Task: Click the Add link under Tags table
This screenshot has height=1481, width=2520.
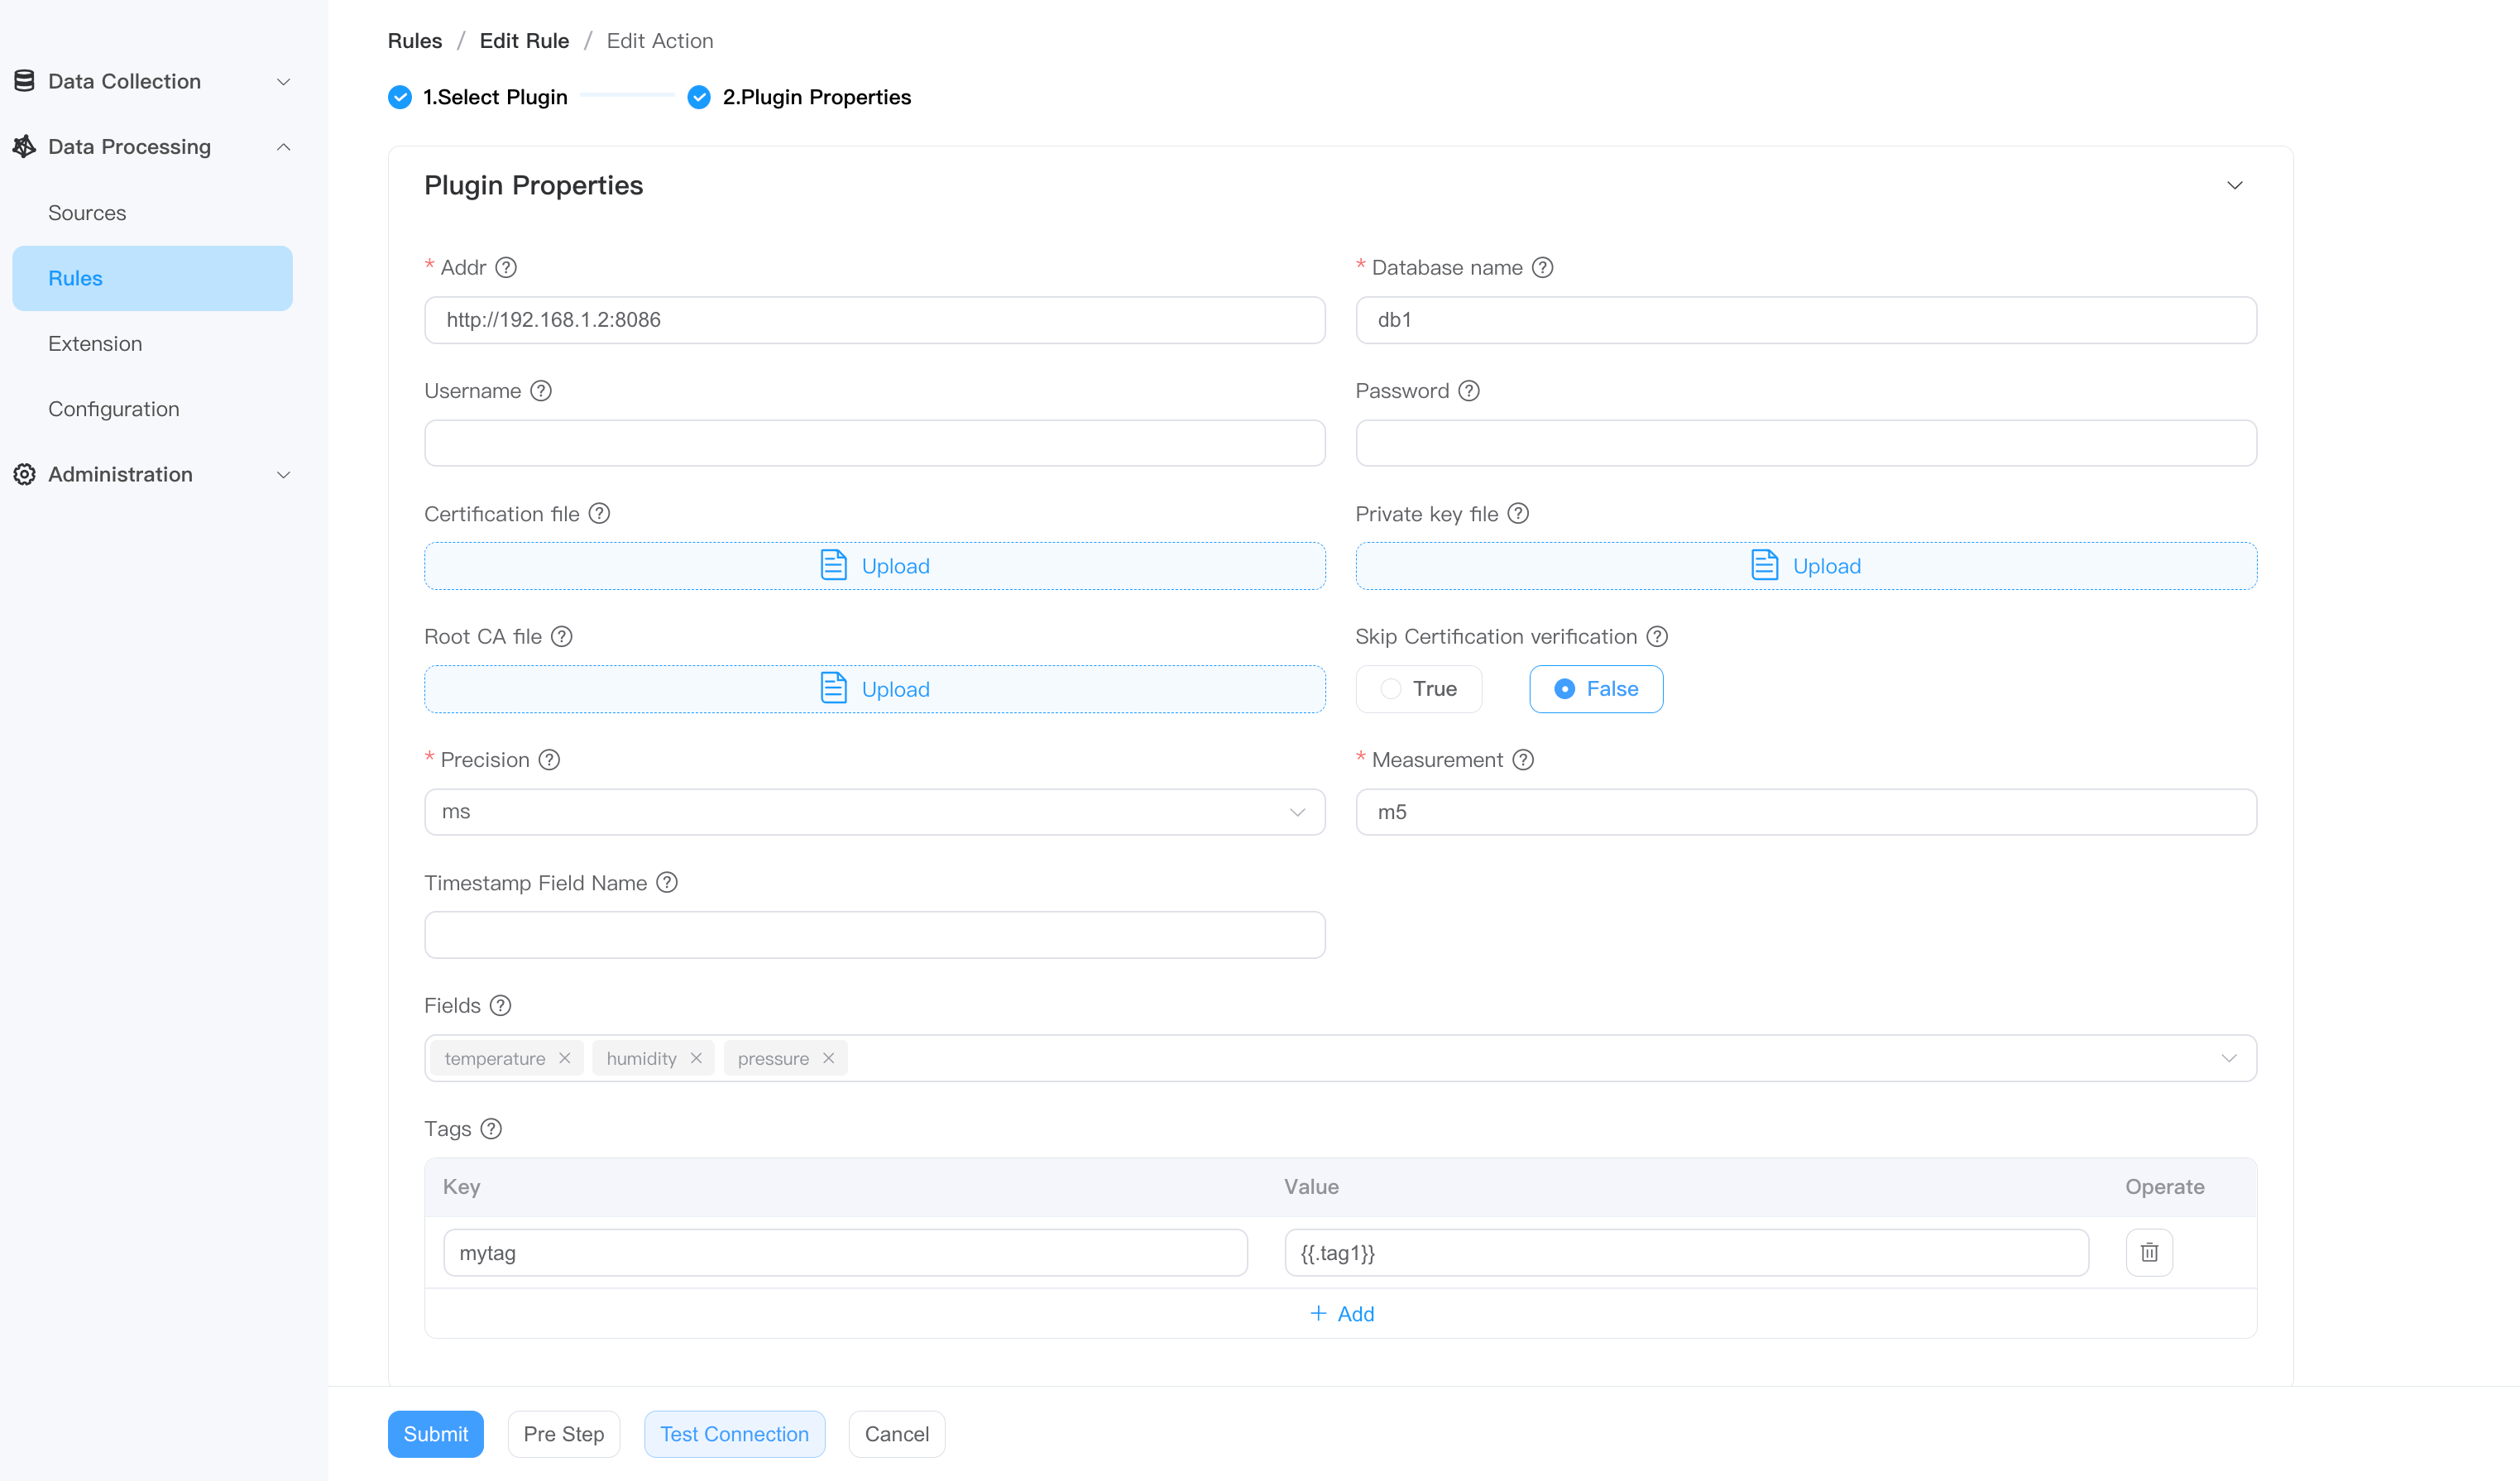Action: [1341, 1313]
